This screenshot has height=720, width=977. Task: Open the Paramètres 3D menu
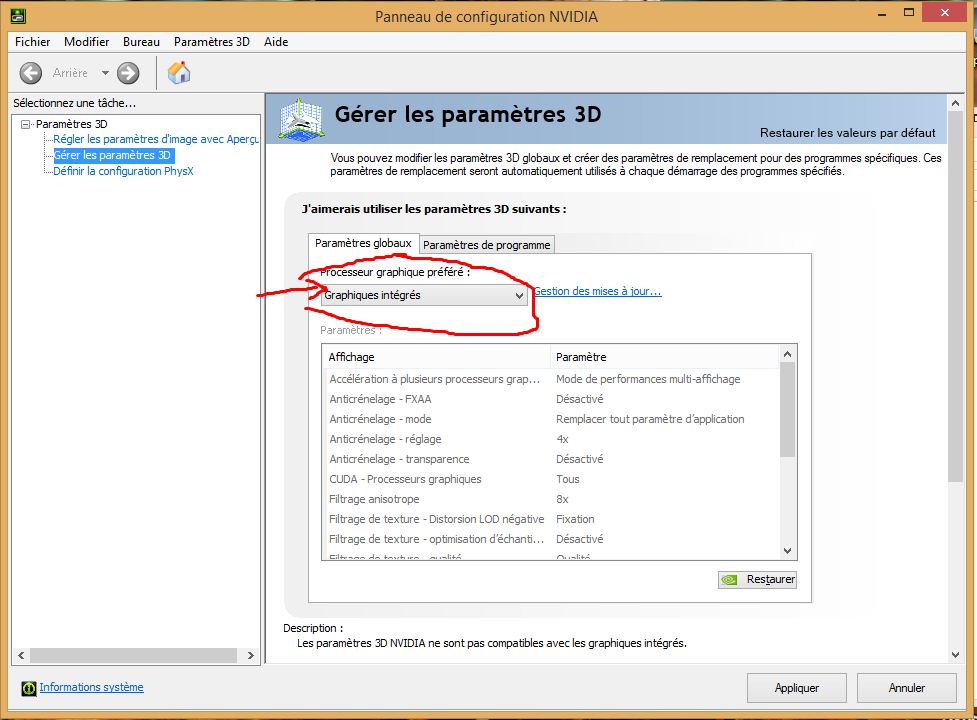(212, 42)
